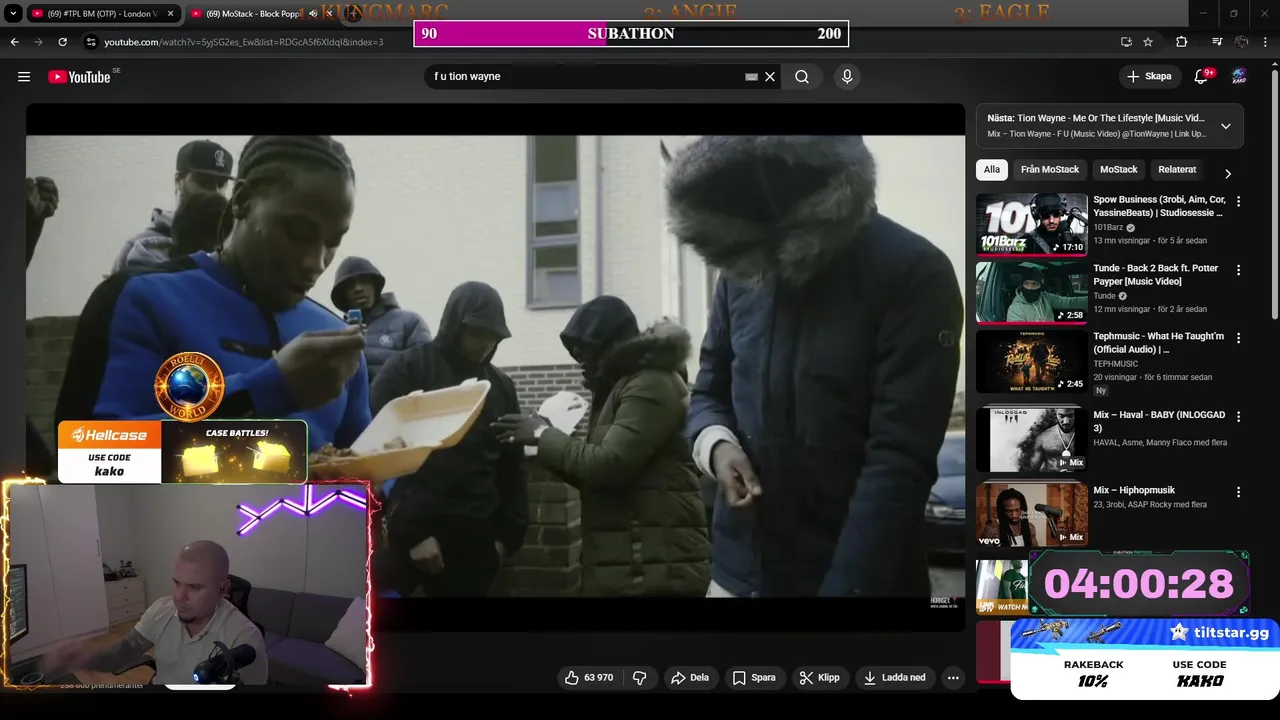Open the Tephmusic What He Taught'm thumbnail
This screenshot has height=720, width=1280.
(1032, 361)
